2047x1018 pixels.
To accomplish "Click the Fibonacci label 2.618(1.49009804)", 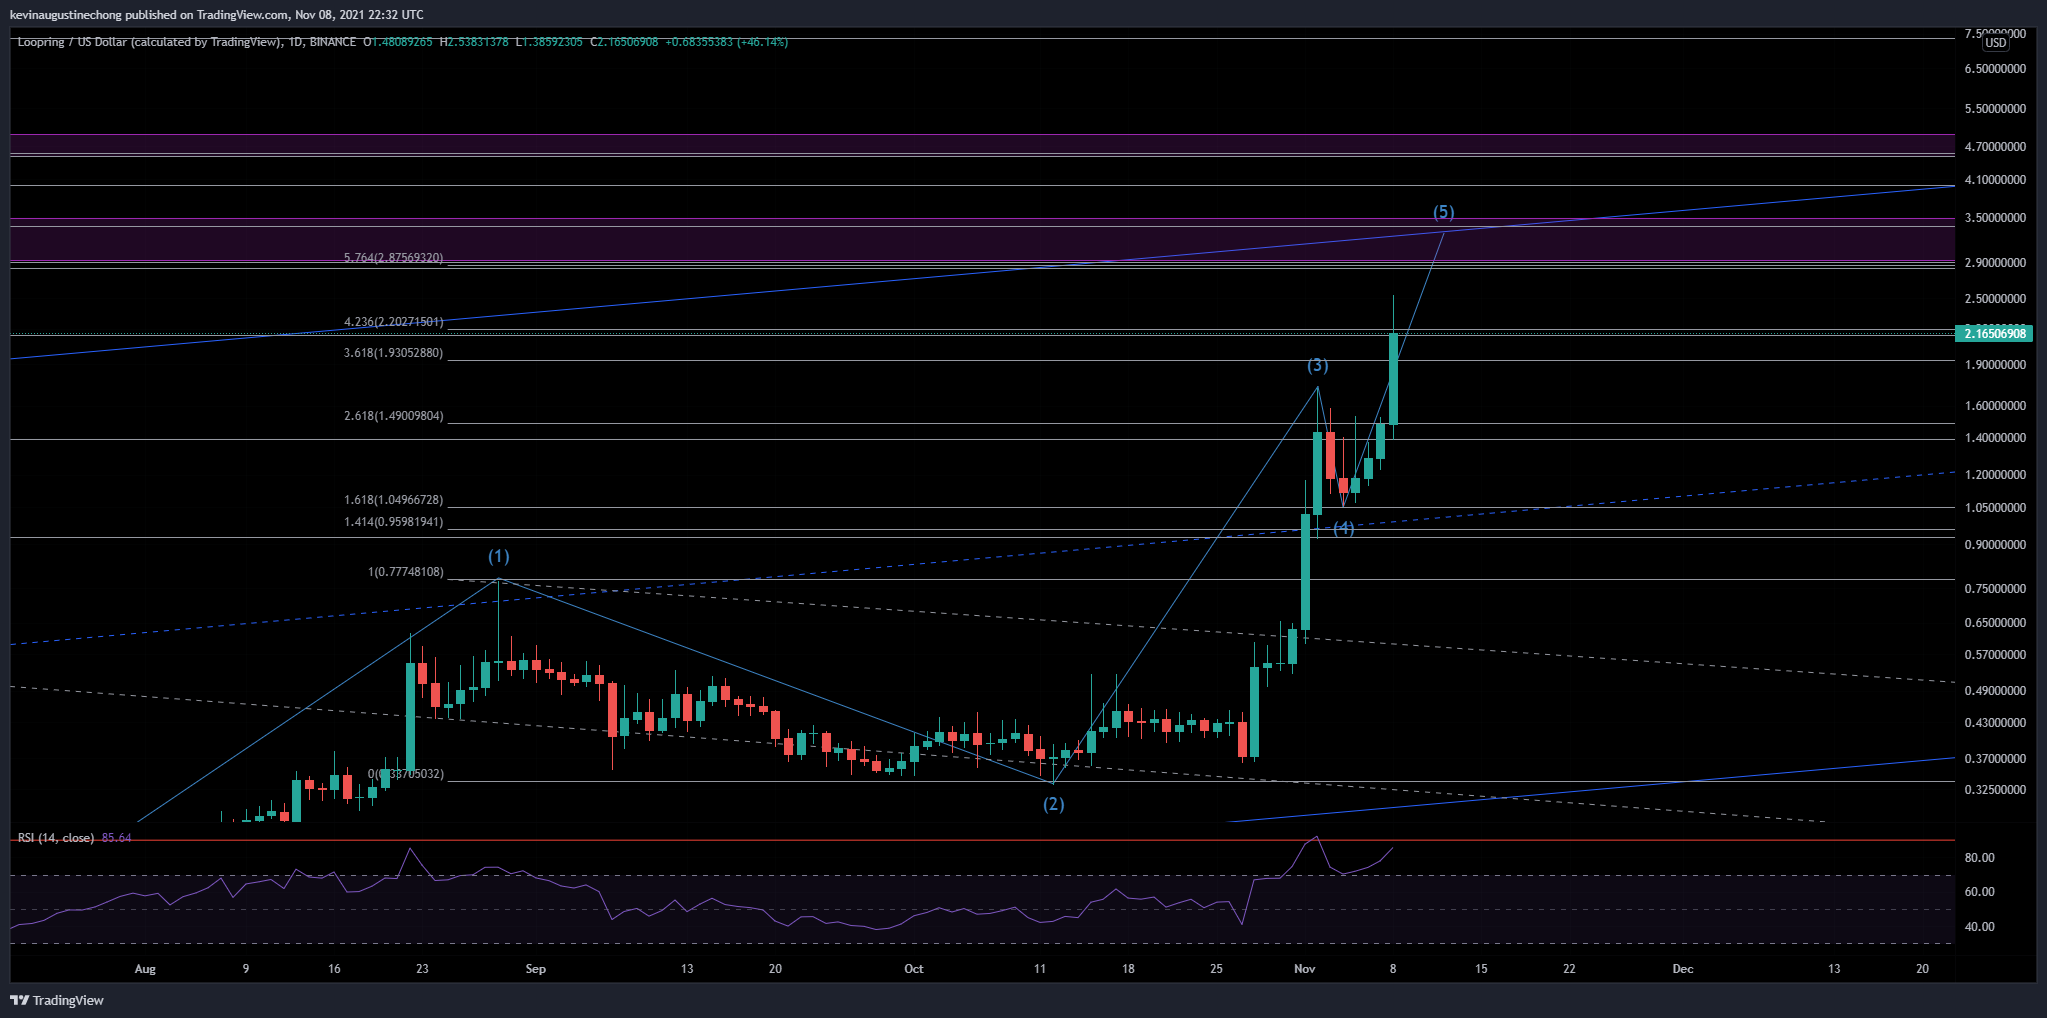I will (393, 416).
